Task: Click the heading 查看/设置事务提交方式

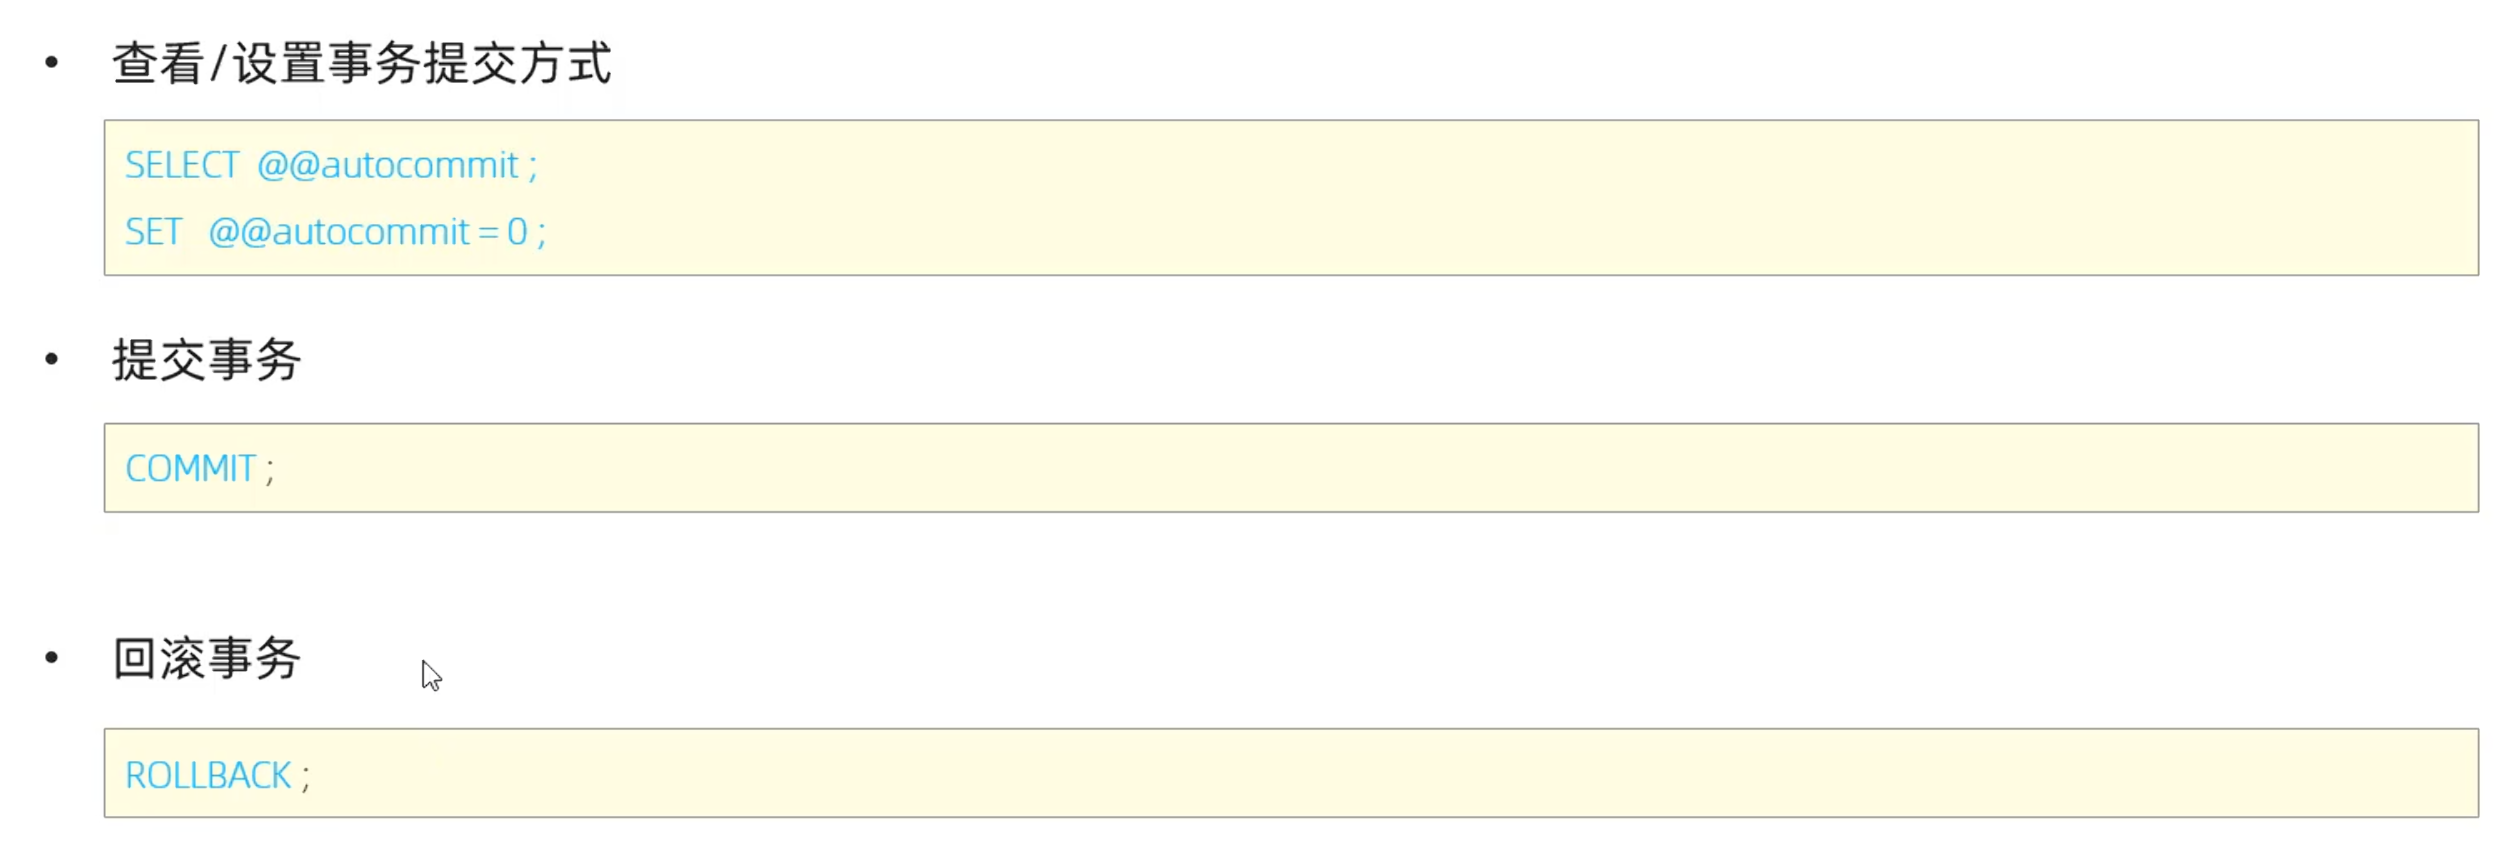Action: coord(361,63)
